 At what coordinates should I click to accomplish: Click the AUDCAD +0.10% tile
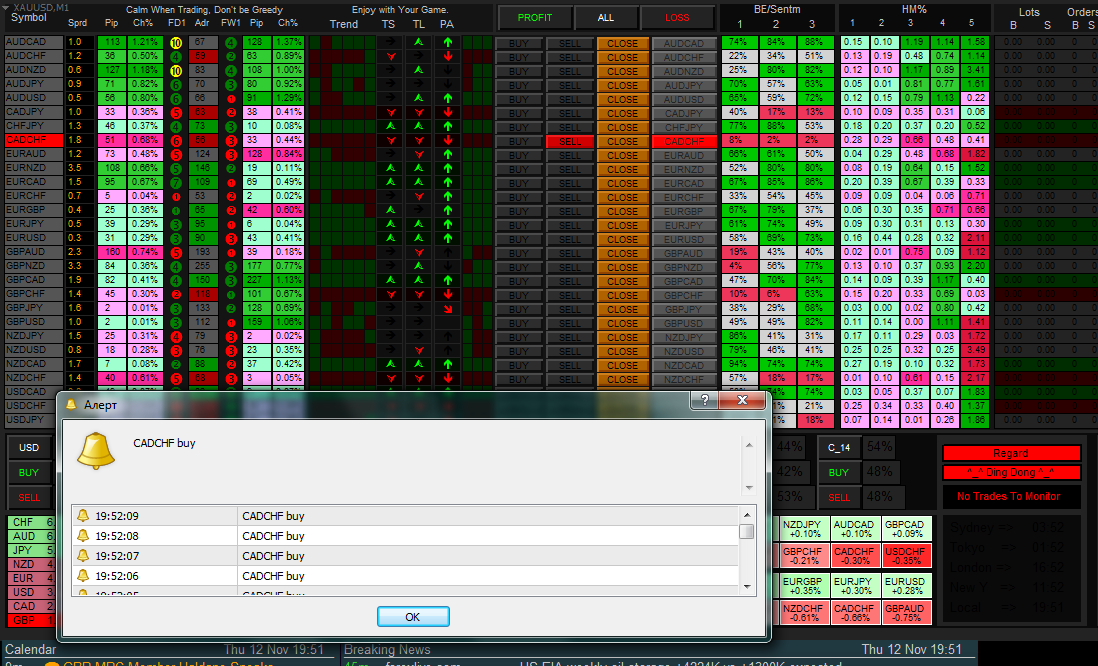(854, 529)
